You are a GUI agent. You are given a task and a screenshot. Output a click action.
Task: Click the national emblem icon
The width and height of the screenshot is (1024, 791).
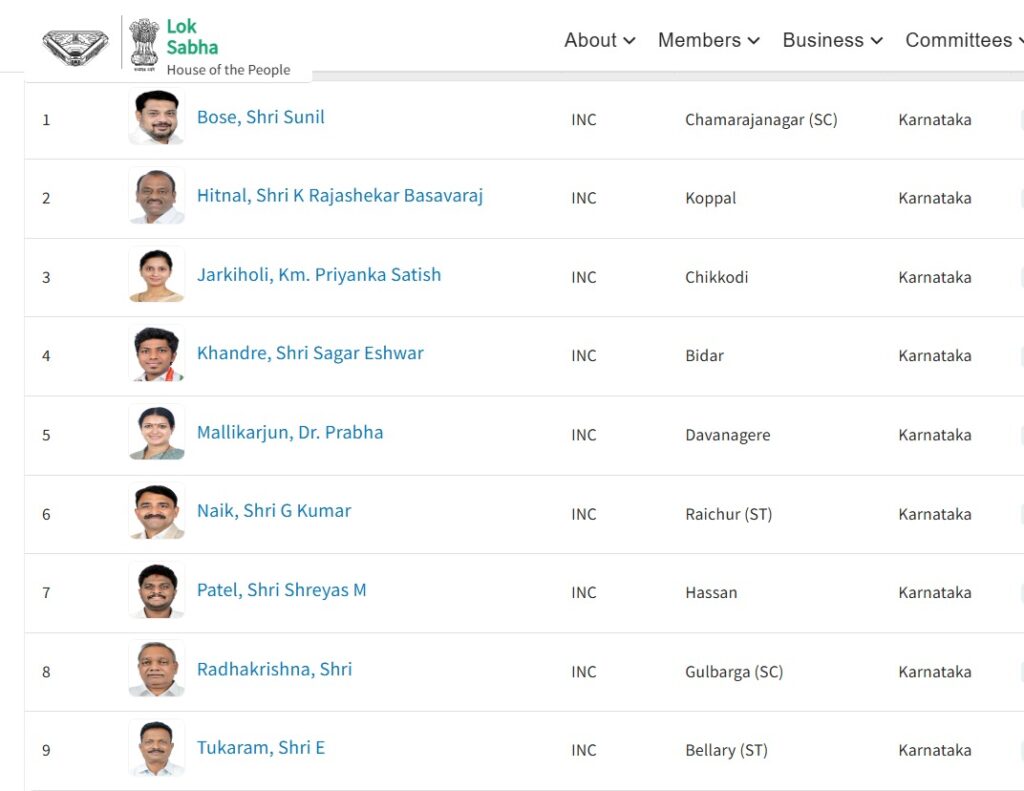coord(144,42)
